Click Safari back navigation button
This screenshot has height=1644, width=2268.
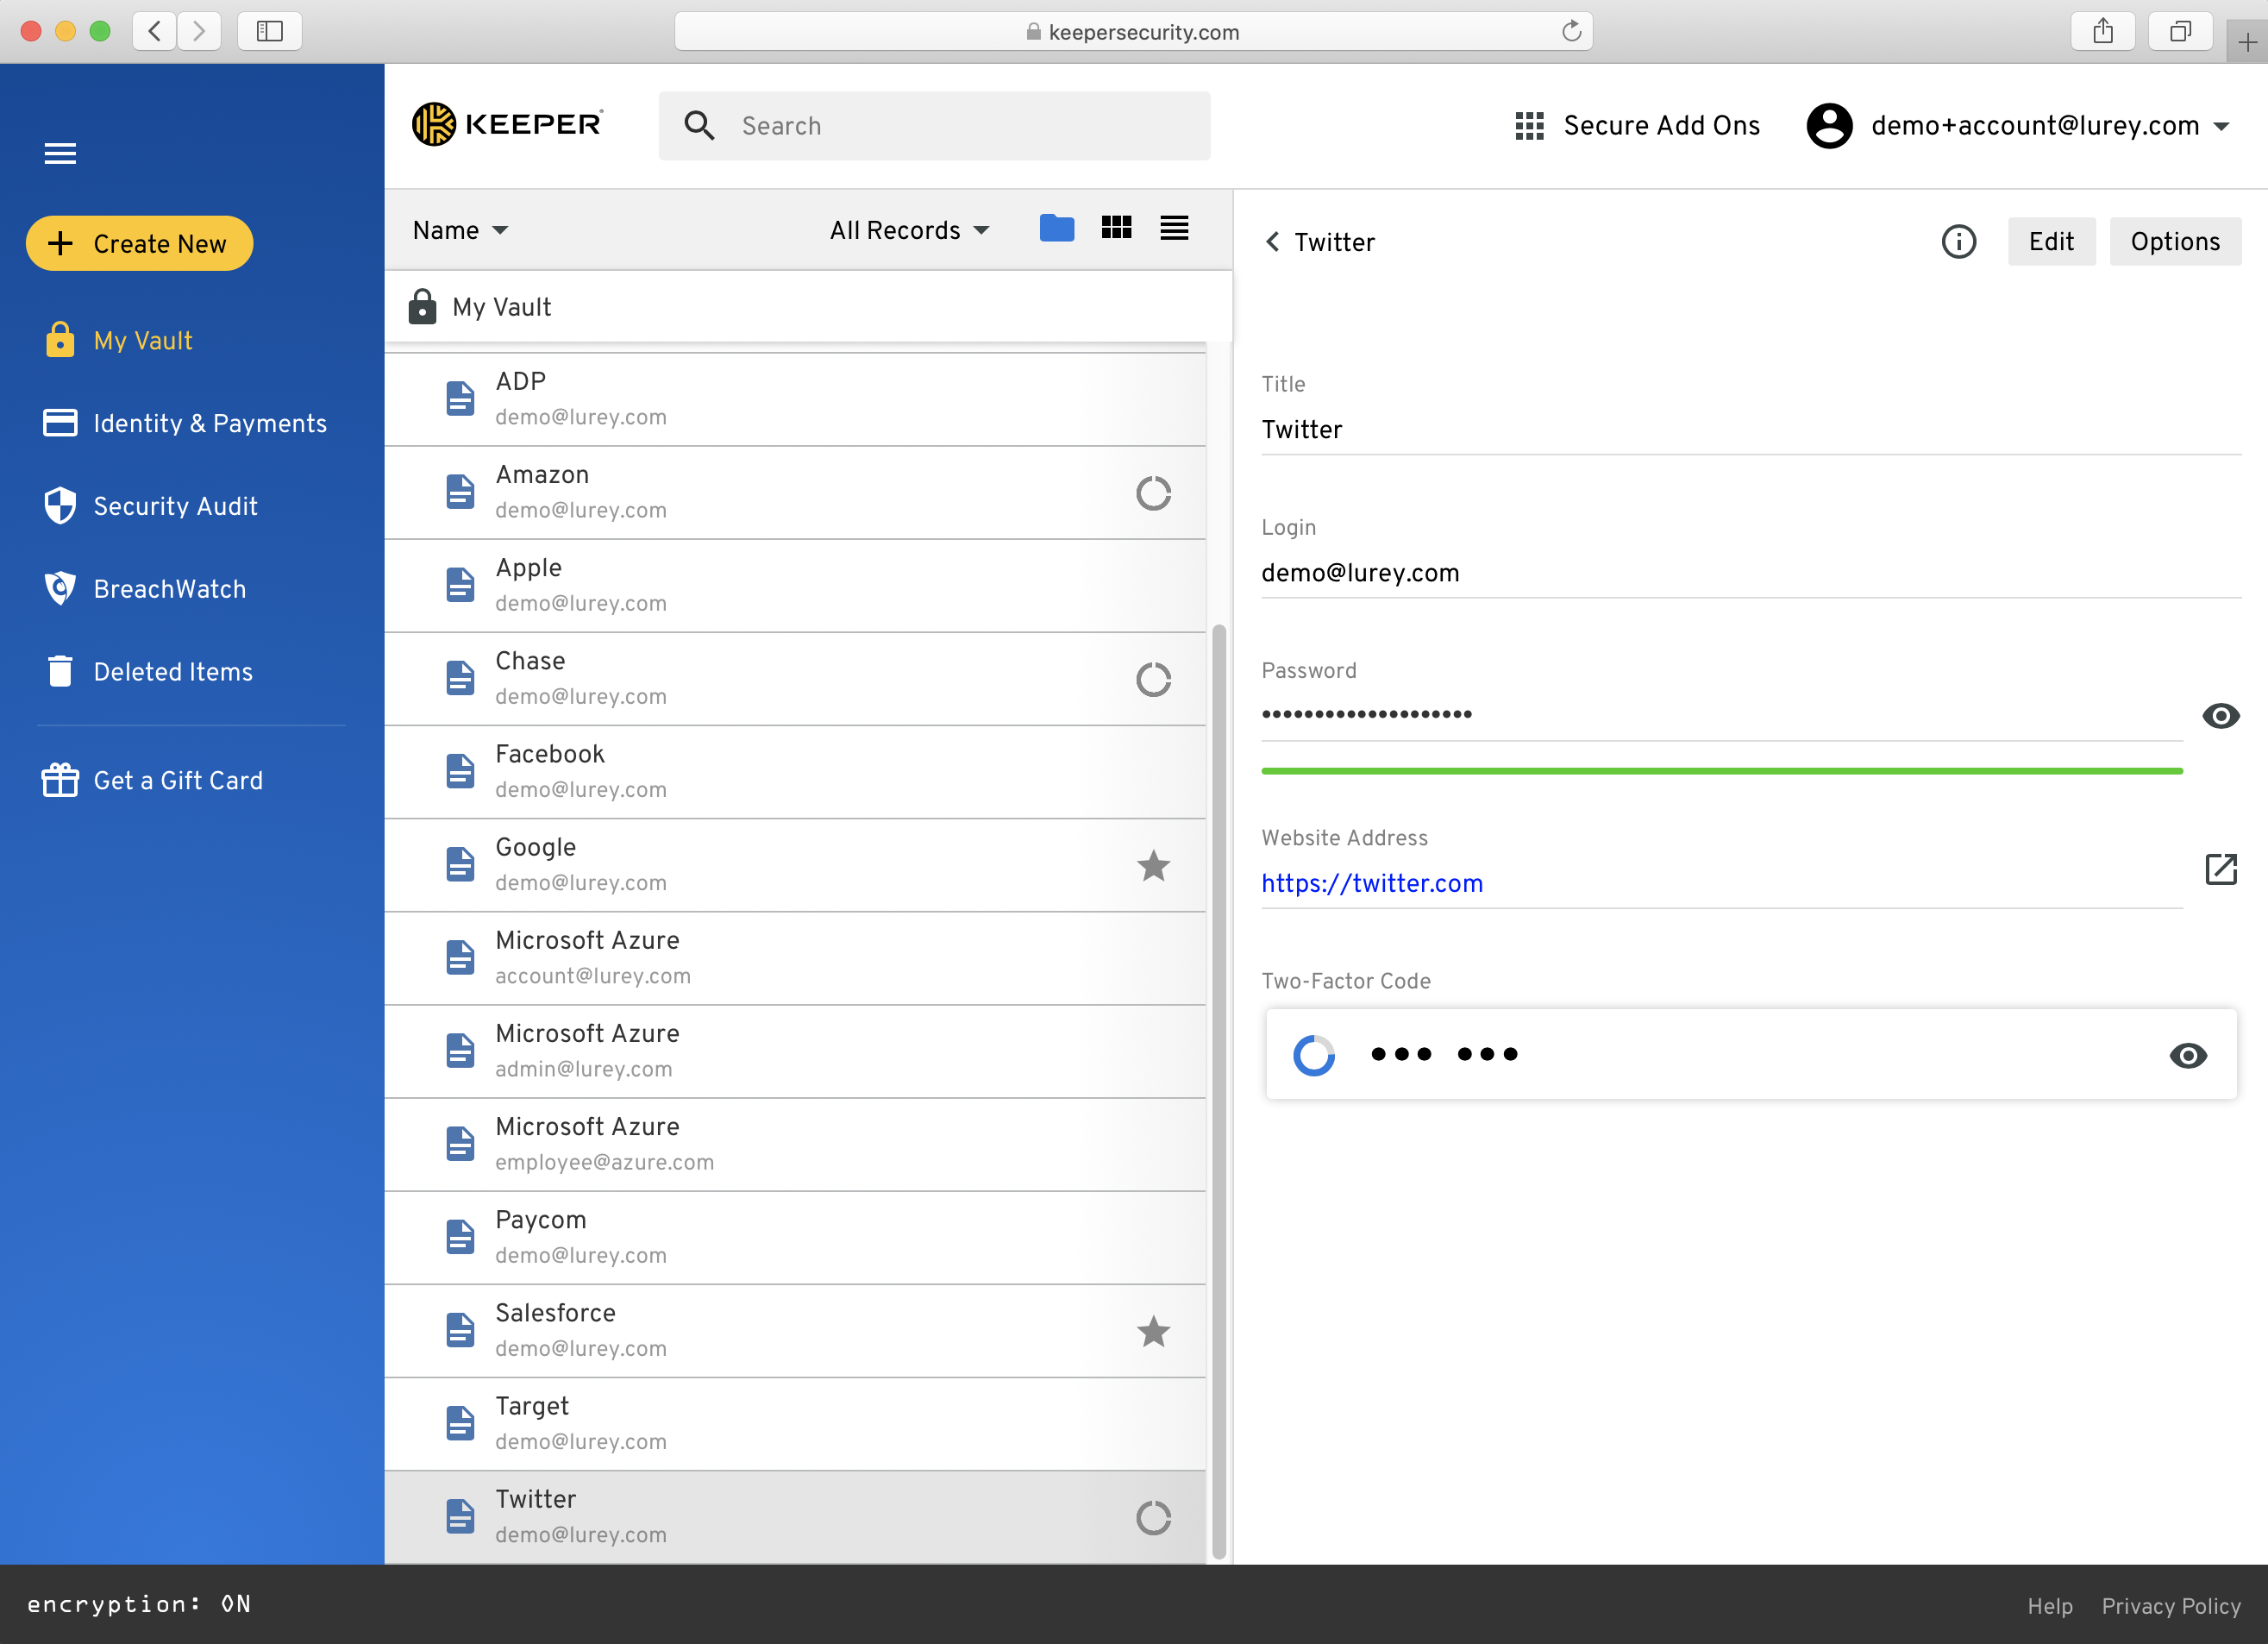pos(154,31)
